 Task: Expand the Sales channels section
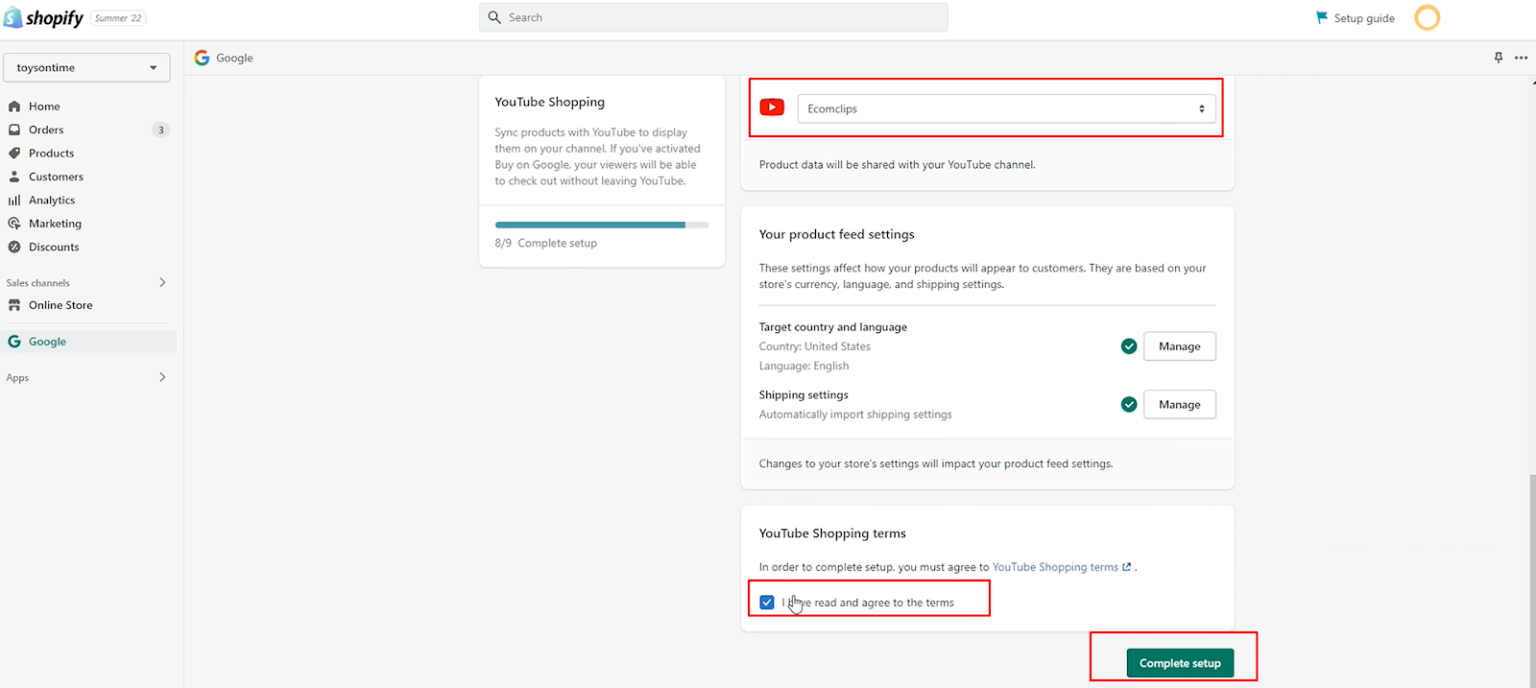pos(161,283)
